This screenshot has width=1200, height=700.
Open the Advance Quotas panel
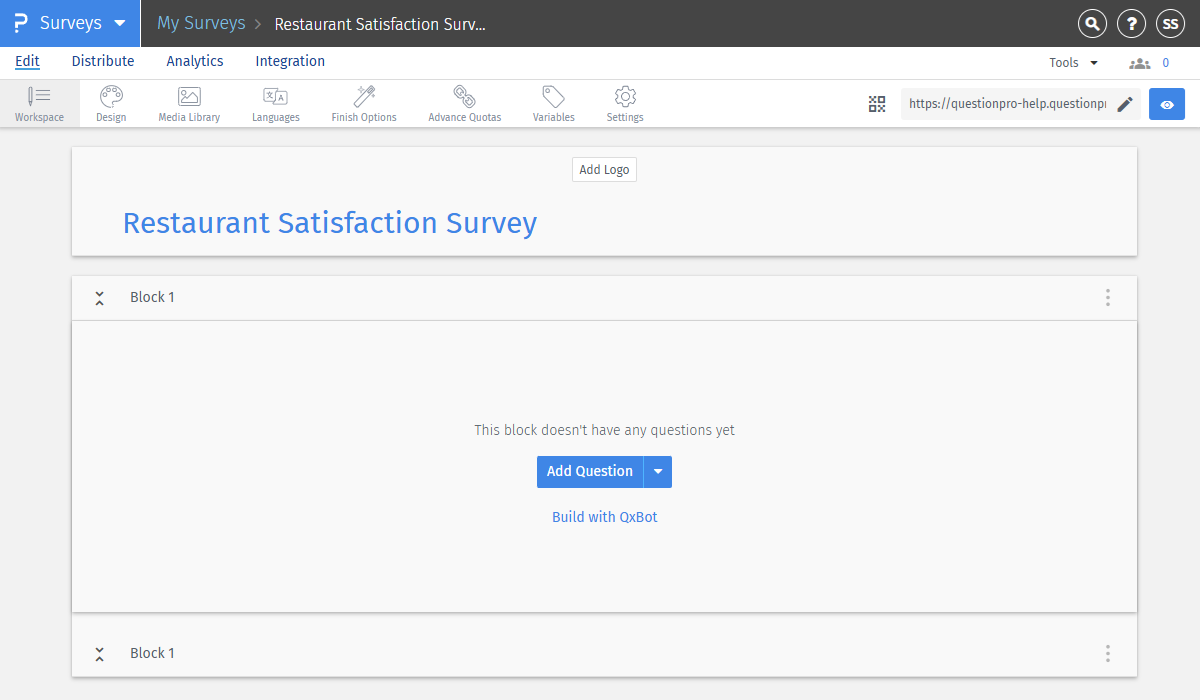tap(464, 103)
